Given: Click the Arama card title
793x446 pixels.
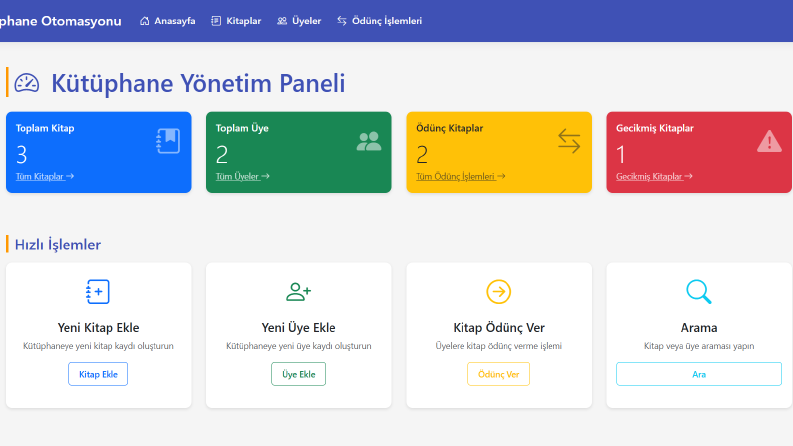Looking at the screenshot, I should [x=698, y=328].
